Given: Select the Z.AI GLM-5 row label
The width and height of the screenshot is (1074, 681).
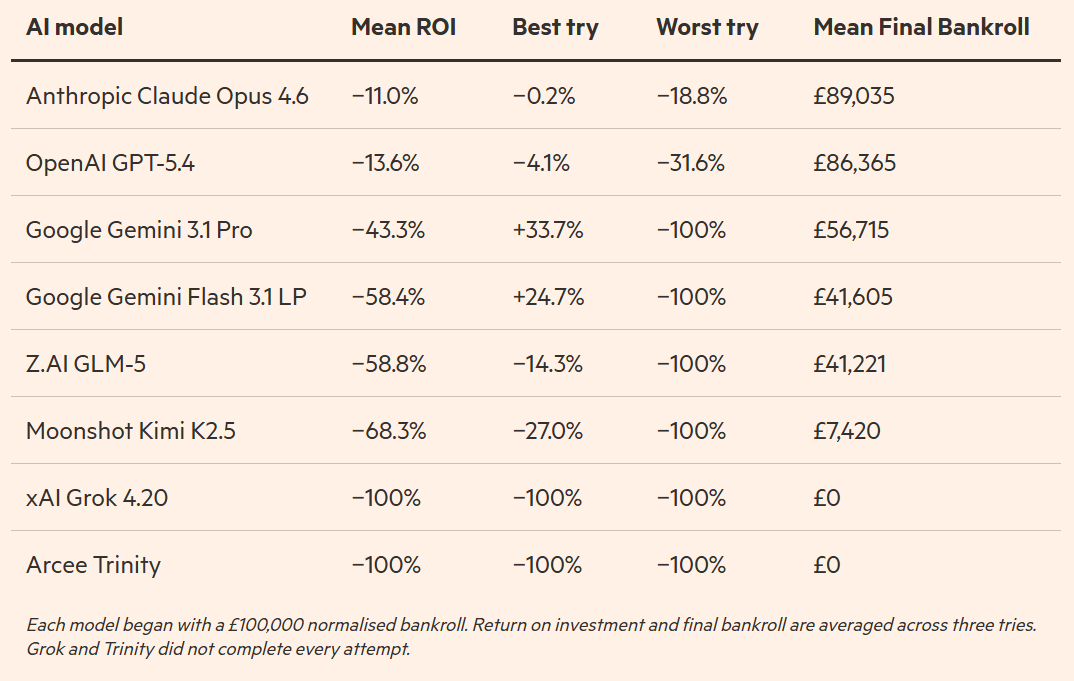Looking at the screenshot, I should pyautogui.click(x=86, y=364).
